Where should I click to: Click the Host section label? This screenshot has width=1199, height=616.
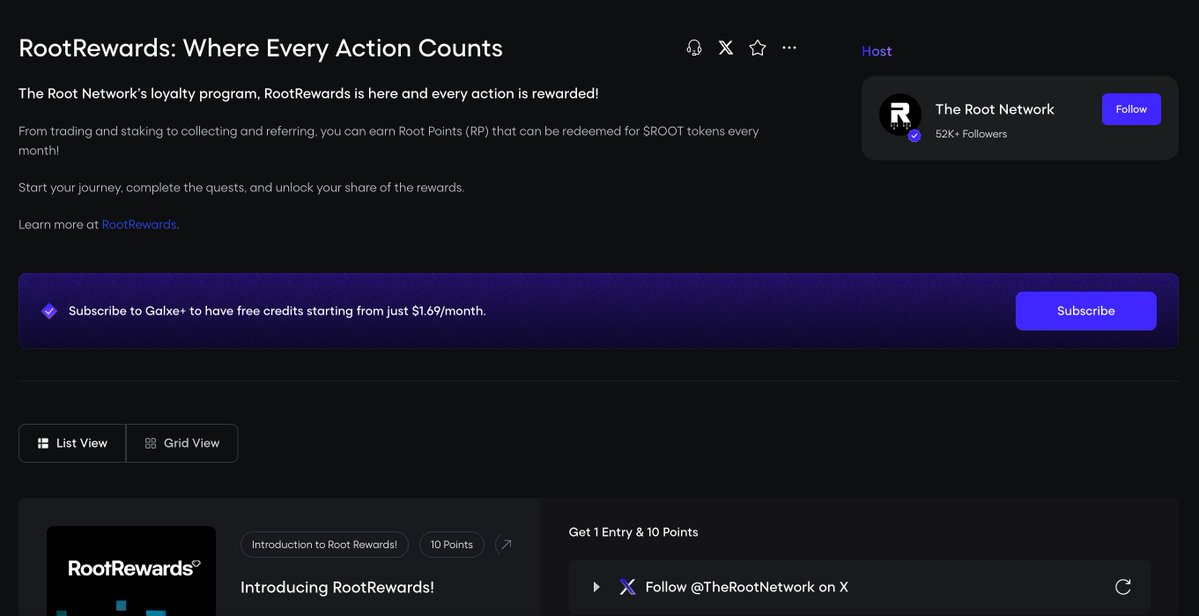876,51
